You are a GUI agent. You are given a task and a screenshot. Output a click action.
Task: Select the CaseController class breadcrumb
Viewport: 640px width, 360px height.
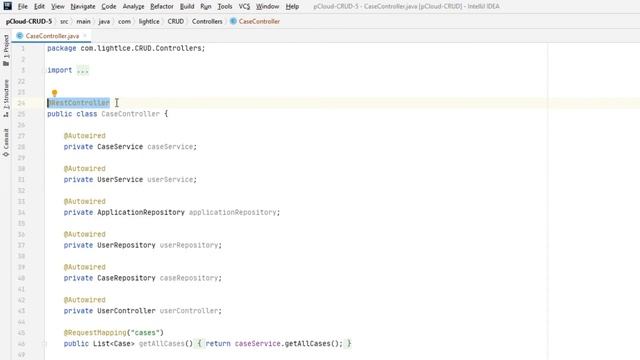pyautogui.click(x=255, y=21)
